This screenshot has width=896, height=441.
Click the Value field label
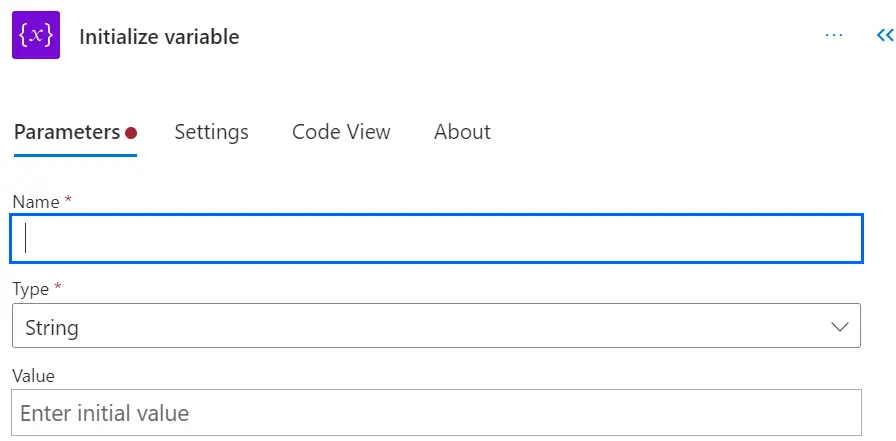tap(33, 376)
